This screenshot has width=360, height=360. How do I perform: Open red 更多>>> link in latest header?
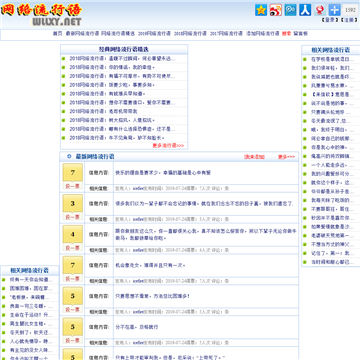coord(287,157)
